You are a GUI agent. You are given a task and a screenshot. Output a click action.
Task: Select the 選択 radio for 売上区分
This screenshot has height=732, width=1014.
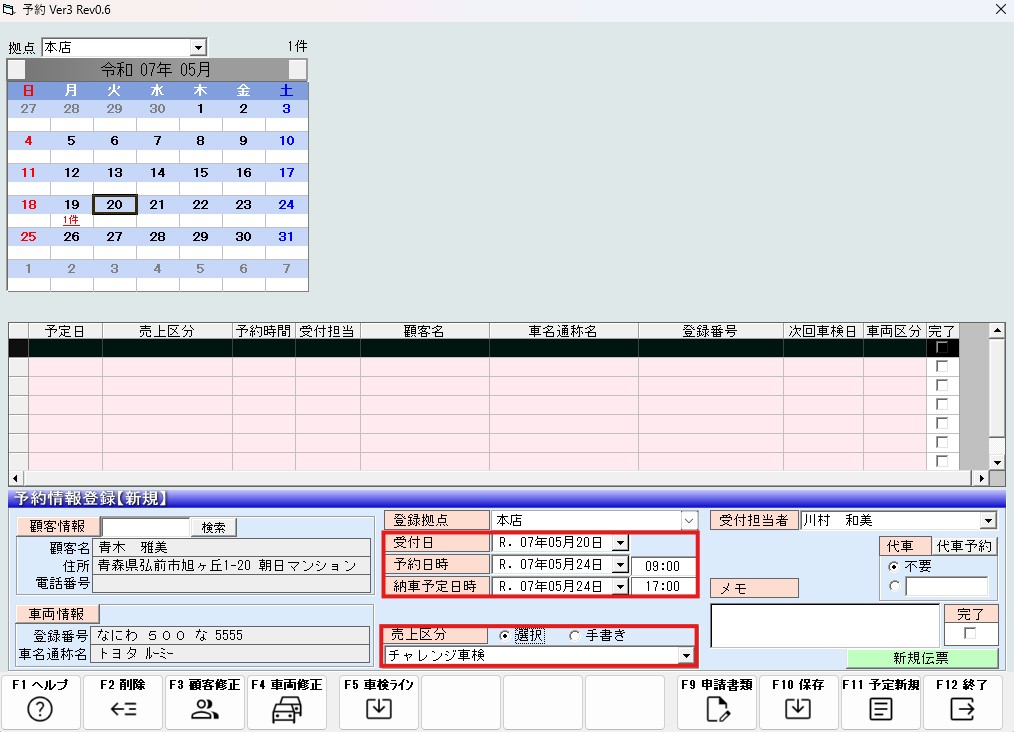point(504,636)
